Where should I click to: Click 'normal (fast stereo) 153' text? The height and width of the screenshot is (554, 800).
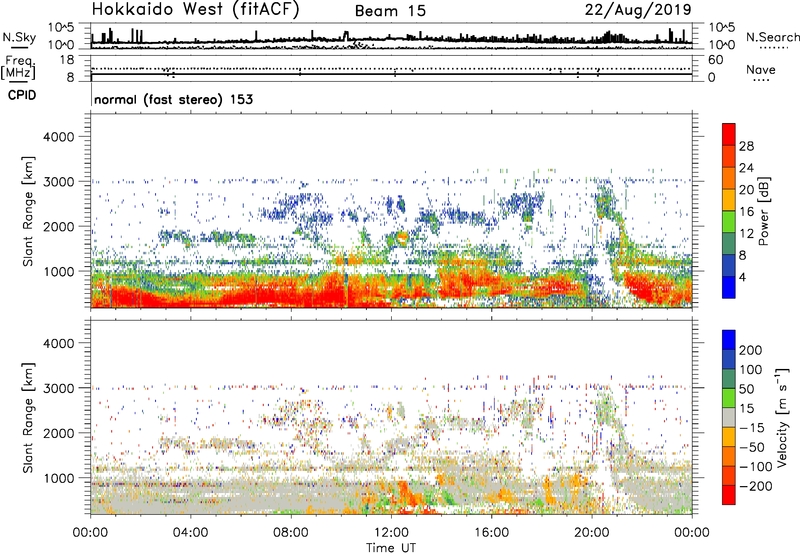pos(173,99)
